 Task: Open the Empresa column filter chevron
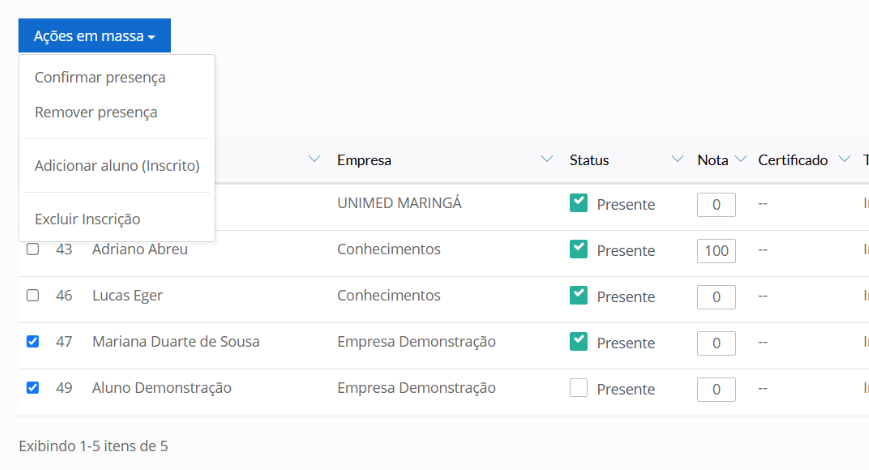(x=546, y=160)
